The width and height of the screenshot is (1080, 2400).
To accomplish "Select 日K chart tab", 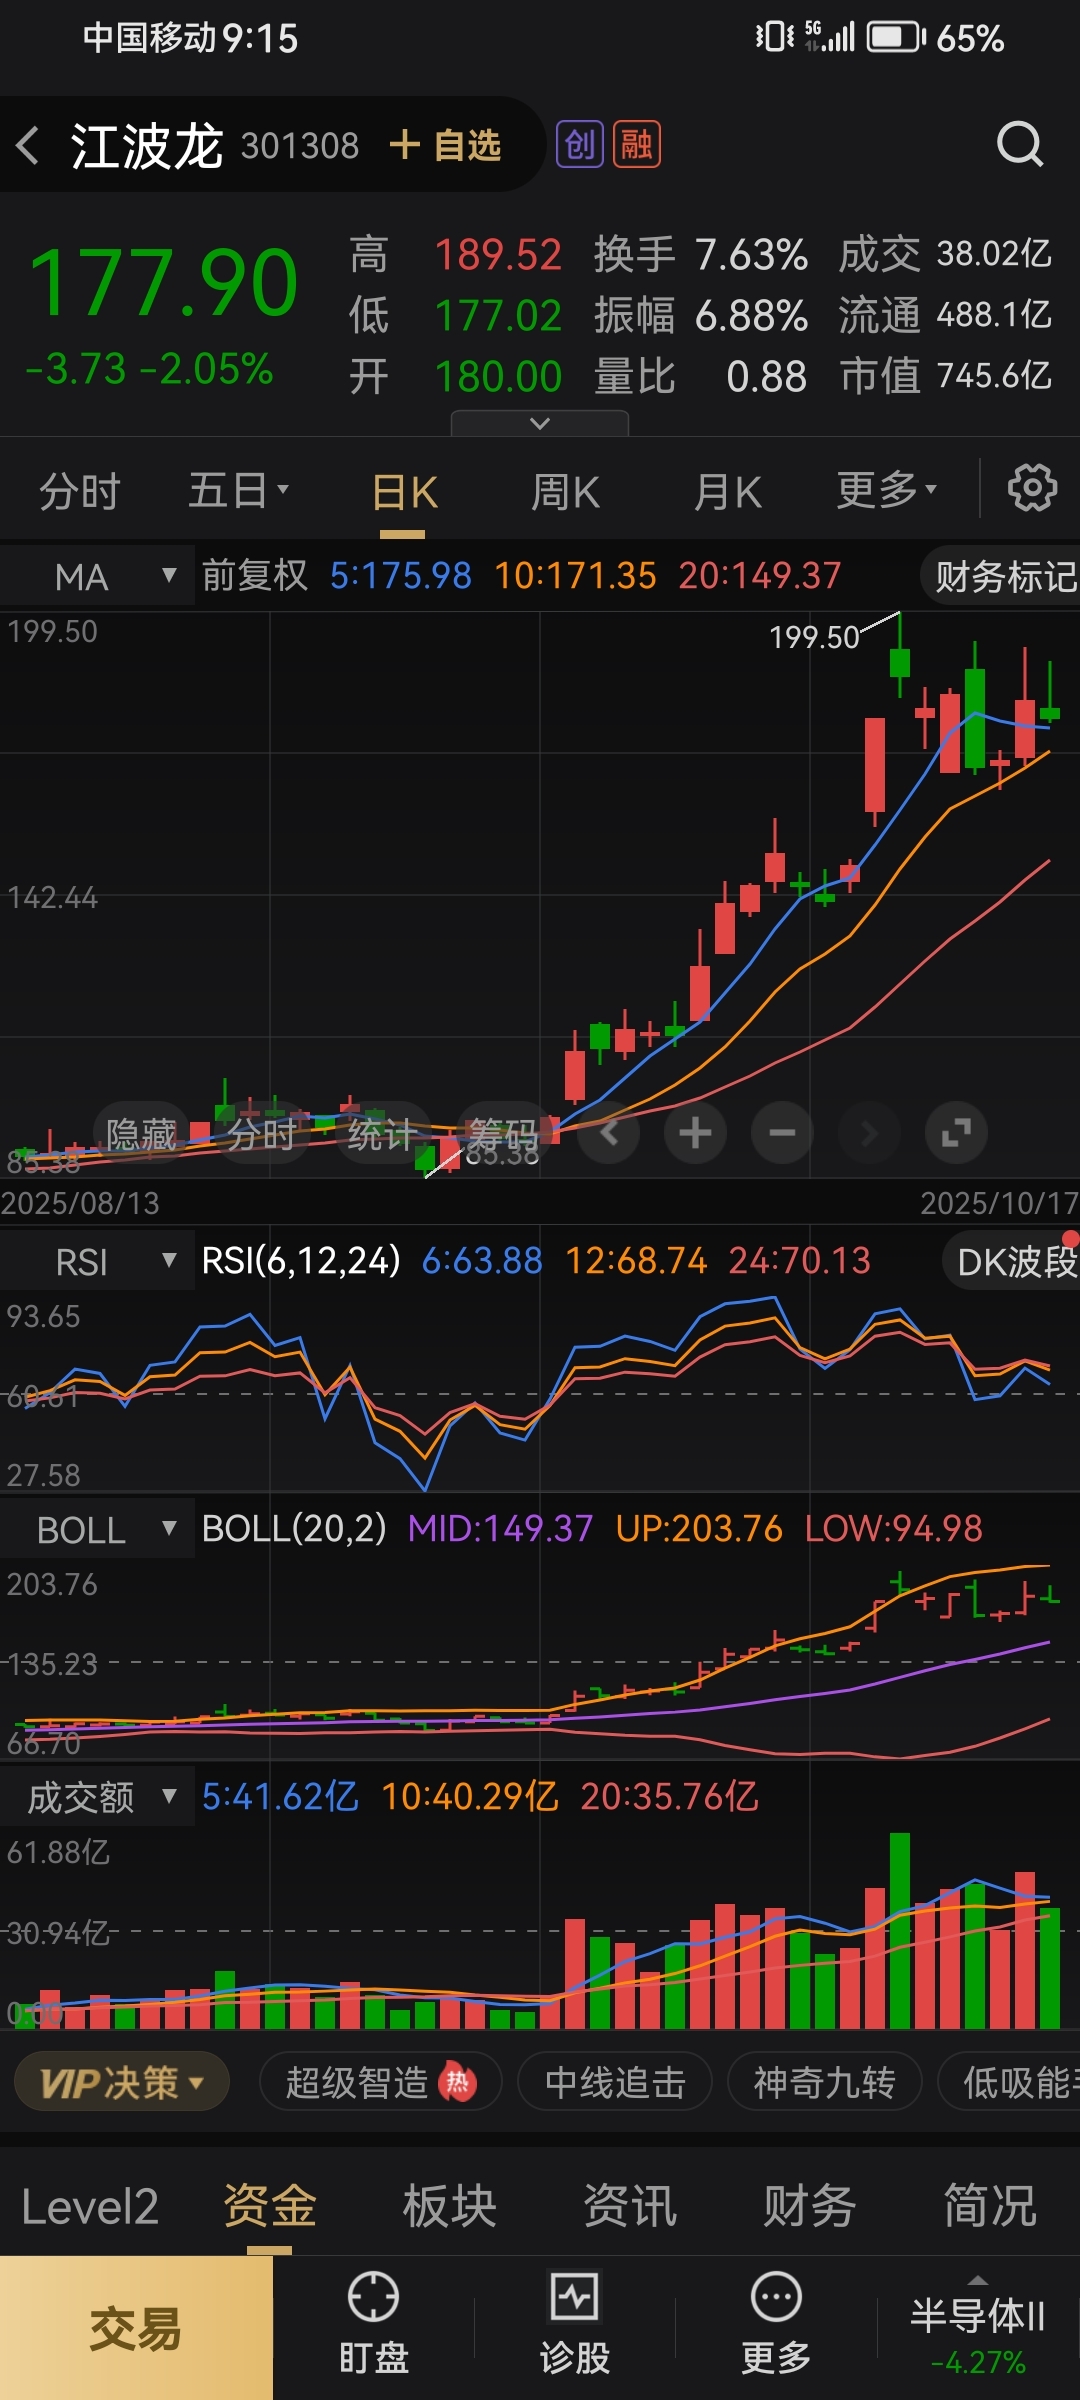I will tap(404, 493).
